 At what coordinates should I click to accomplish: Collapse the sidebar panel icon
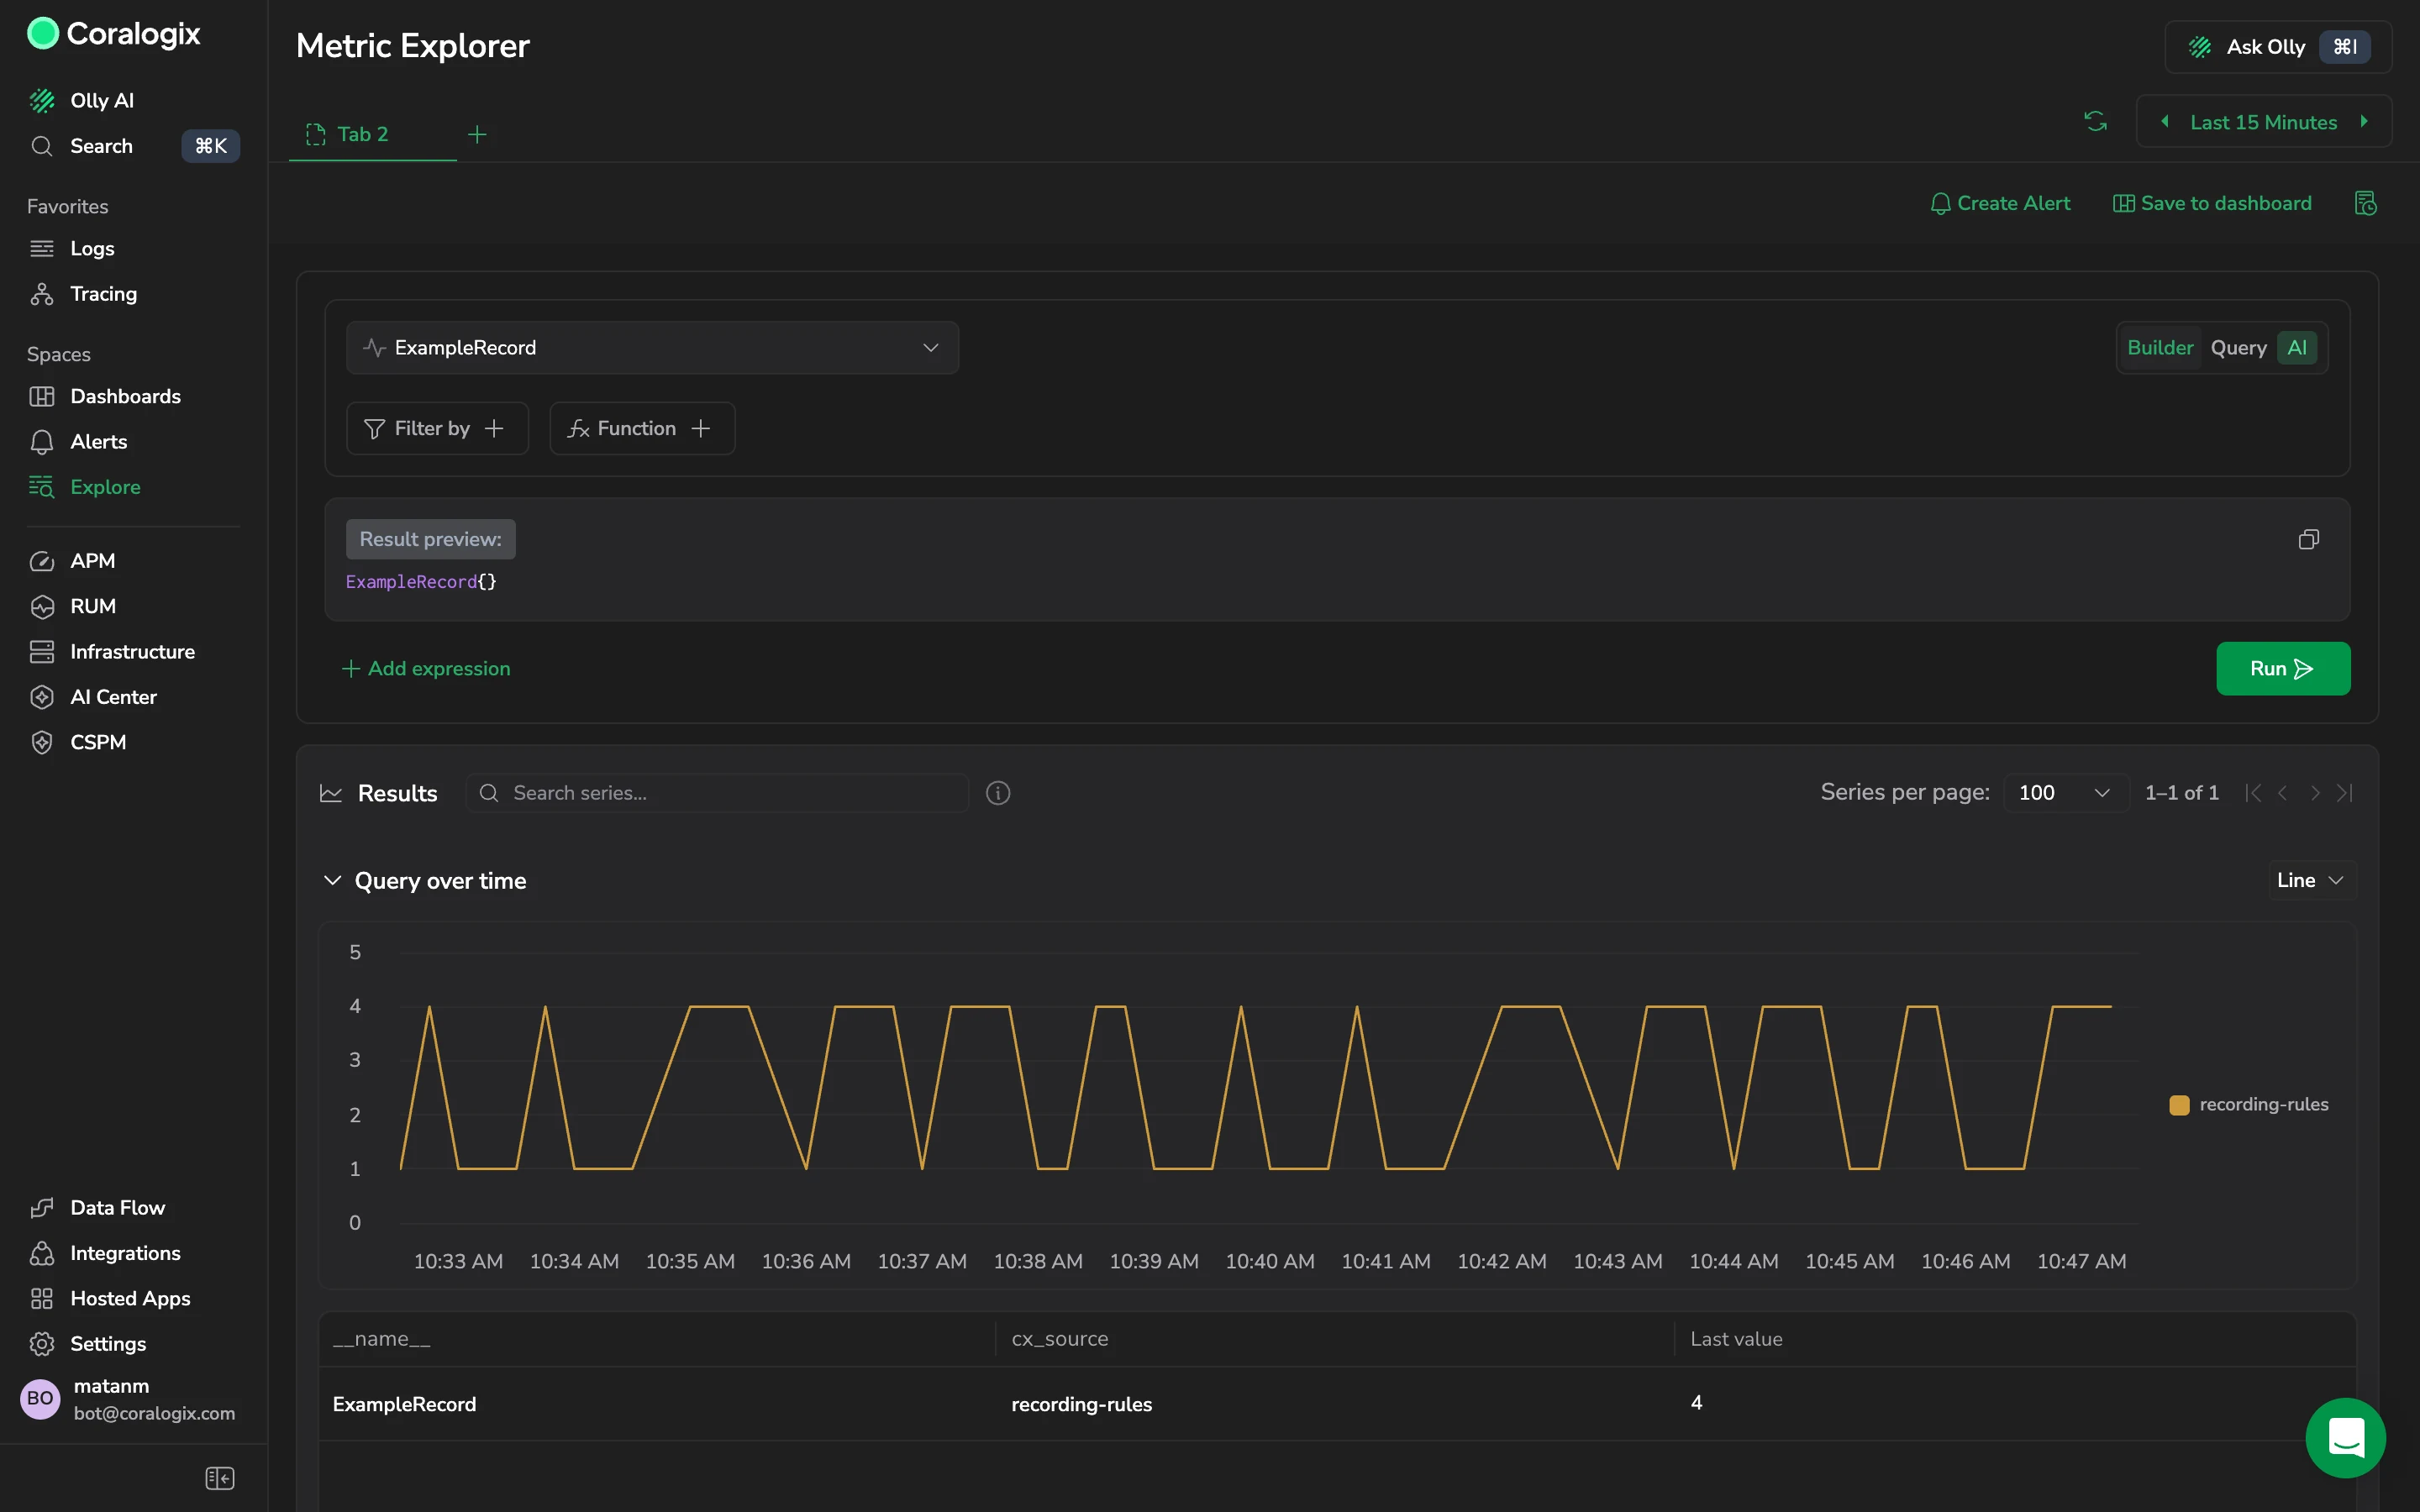click(219, 1478)
